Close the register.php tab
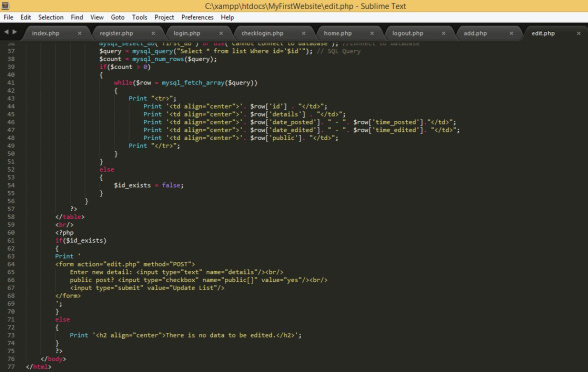588x372 pixels. coord(153,33)
